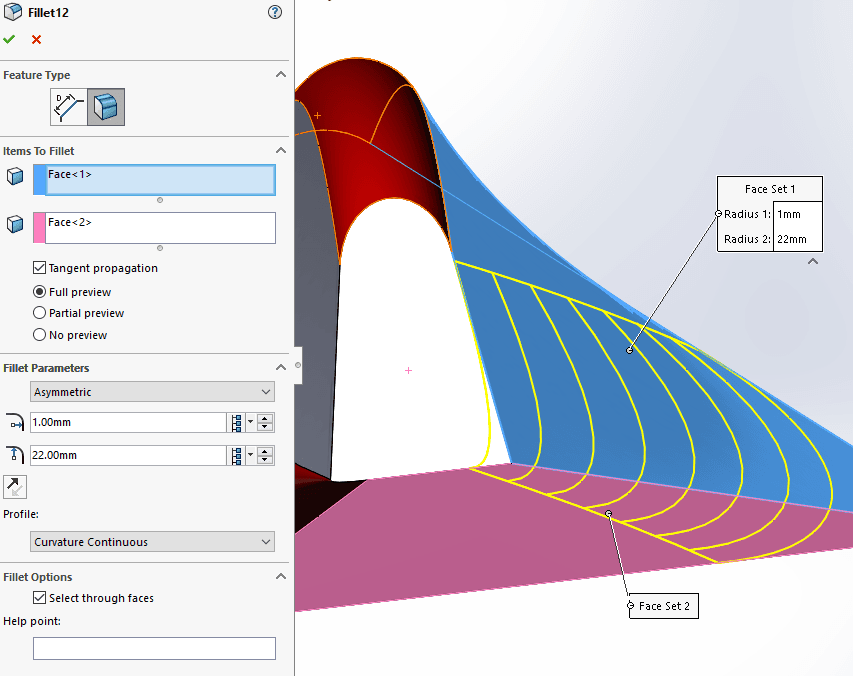Select the manual fillet feature type icon

pos(68,106)
